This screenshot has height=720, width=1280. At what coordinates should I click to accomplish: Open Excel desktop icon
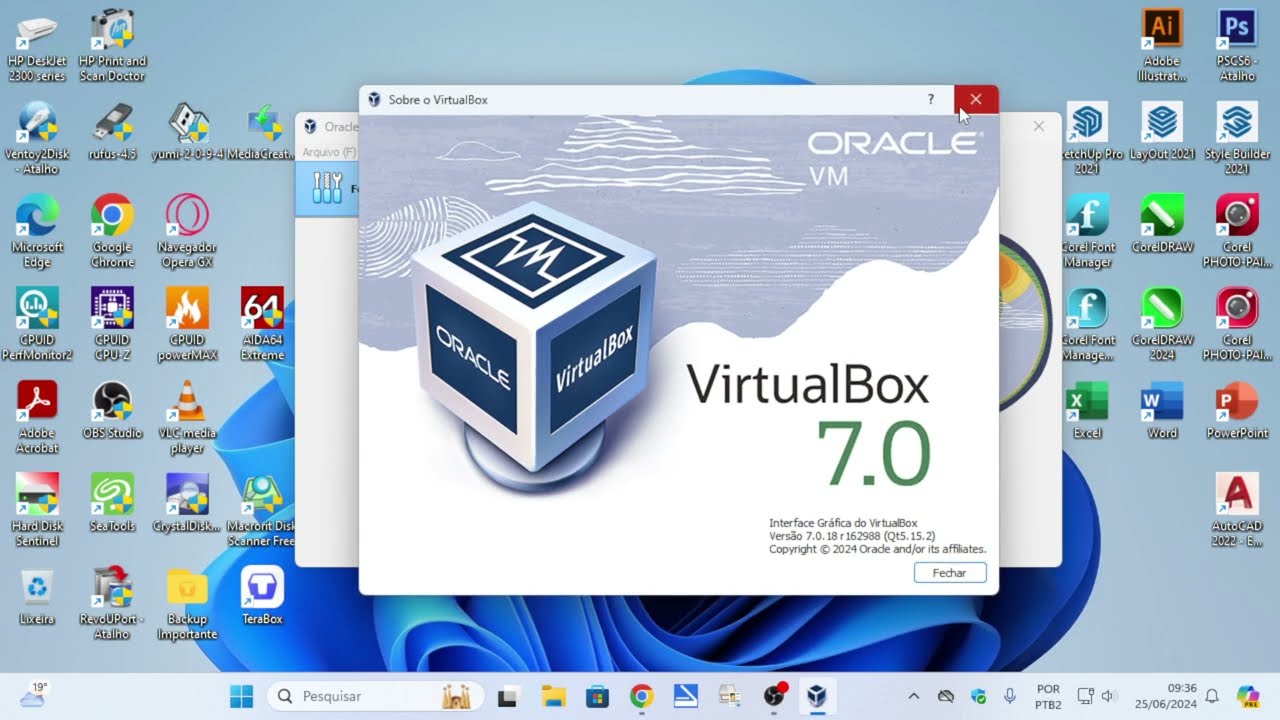point(1087,410)
